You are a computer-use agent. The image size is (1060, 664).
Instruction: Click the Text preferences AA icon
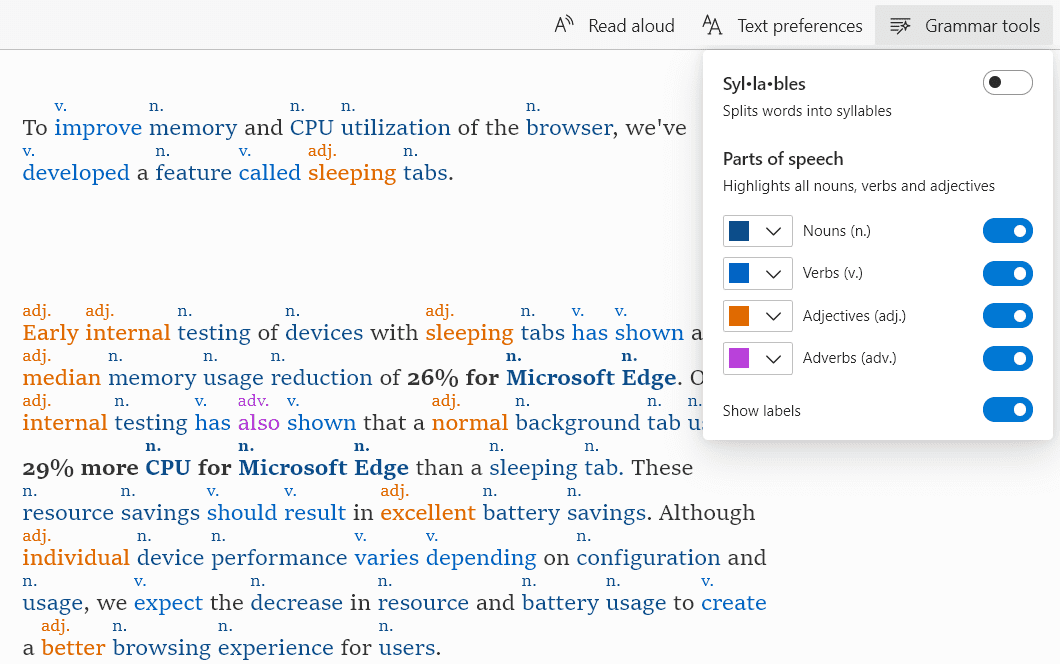tap(712, 25)
